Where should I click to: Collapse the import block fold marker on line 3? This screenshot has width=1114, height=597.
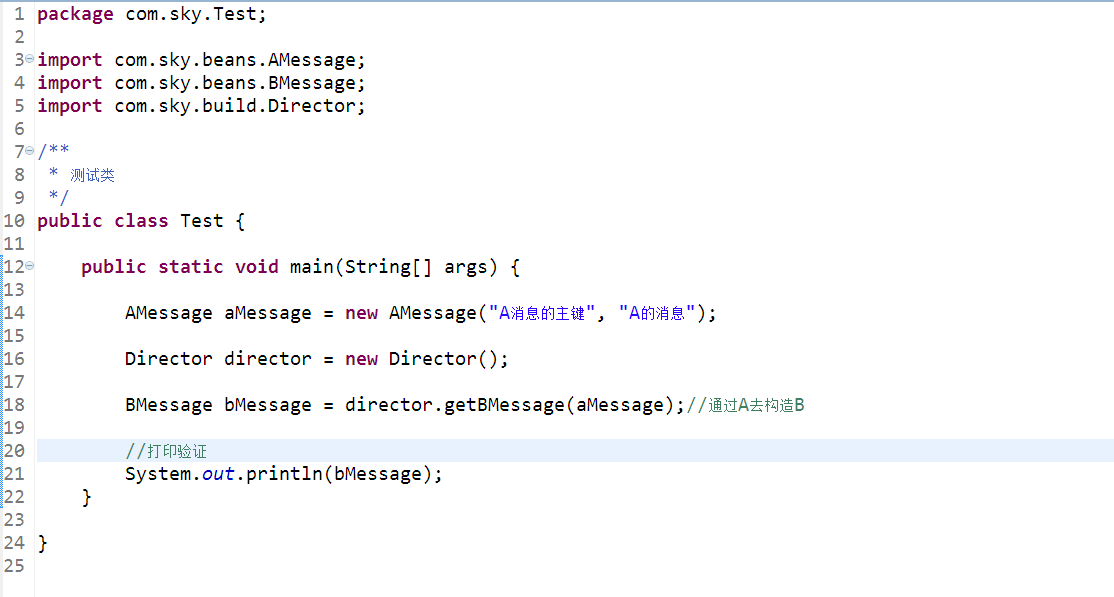coord(29,58)
